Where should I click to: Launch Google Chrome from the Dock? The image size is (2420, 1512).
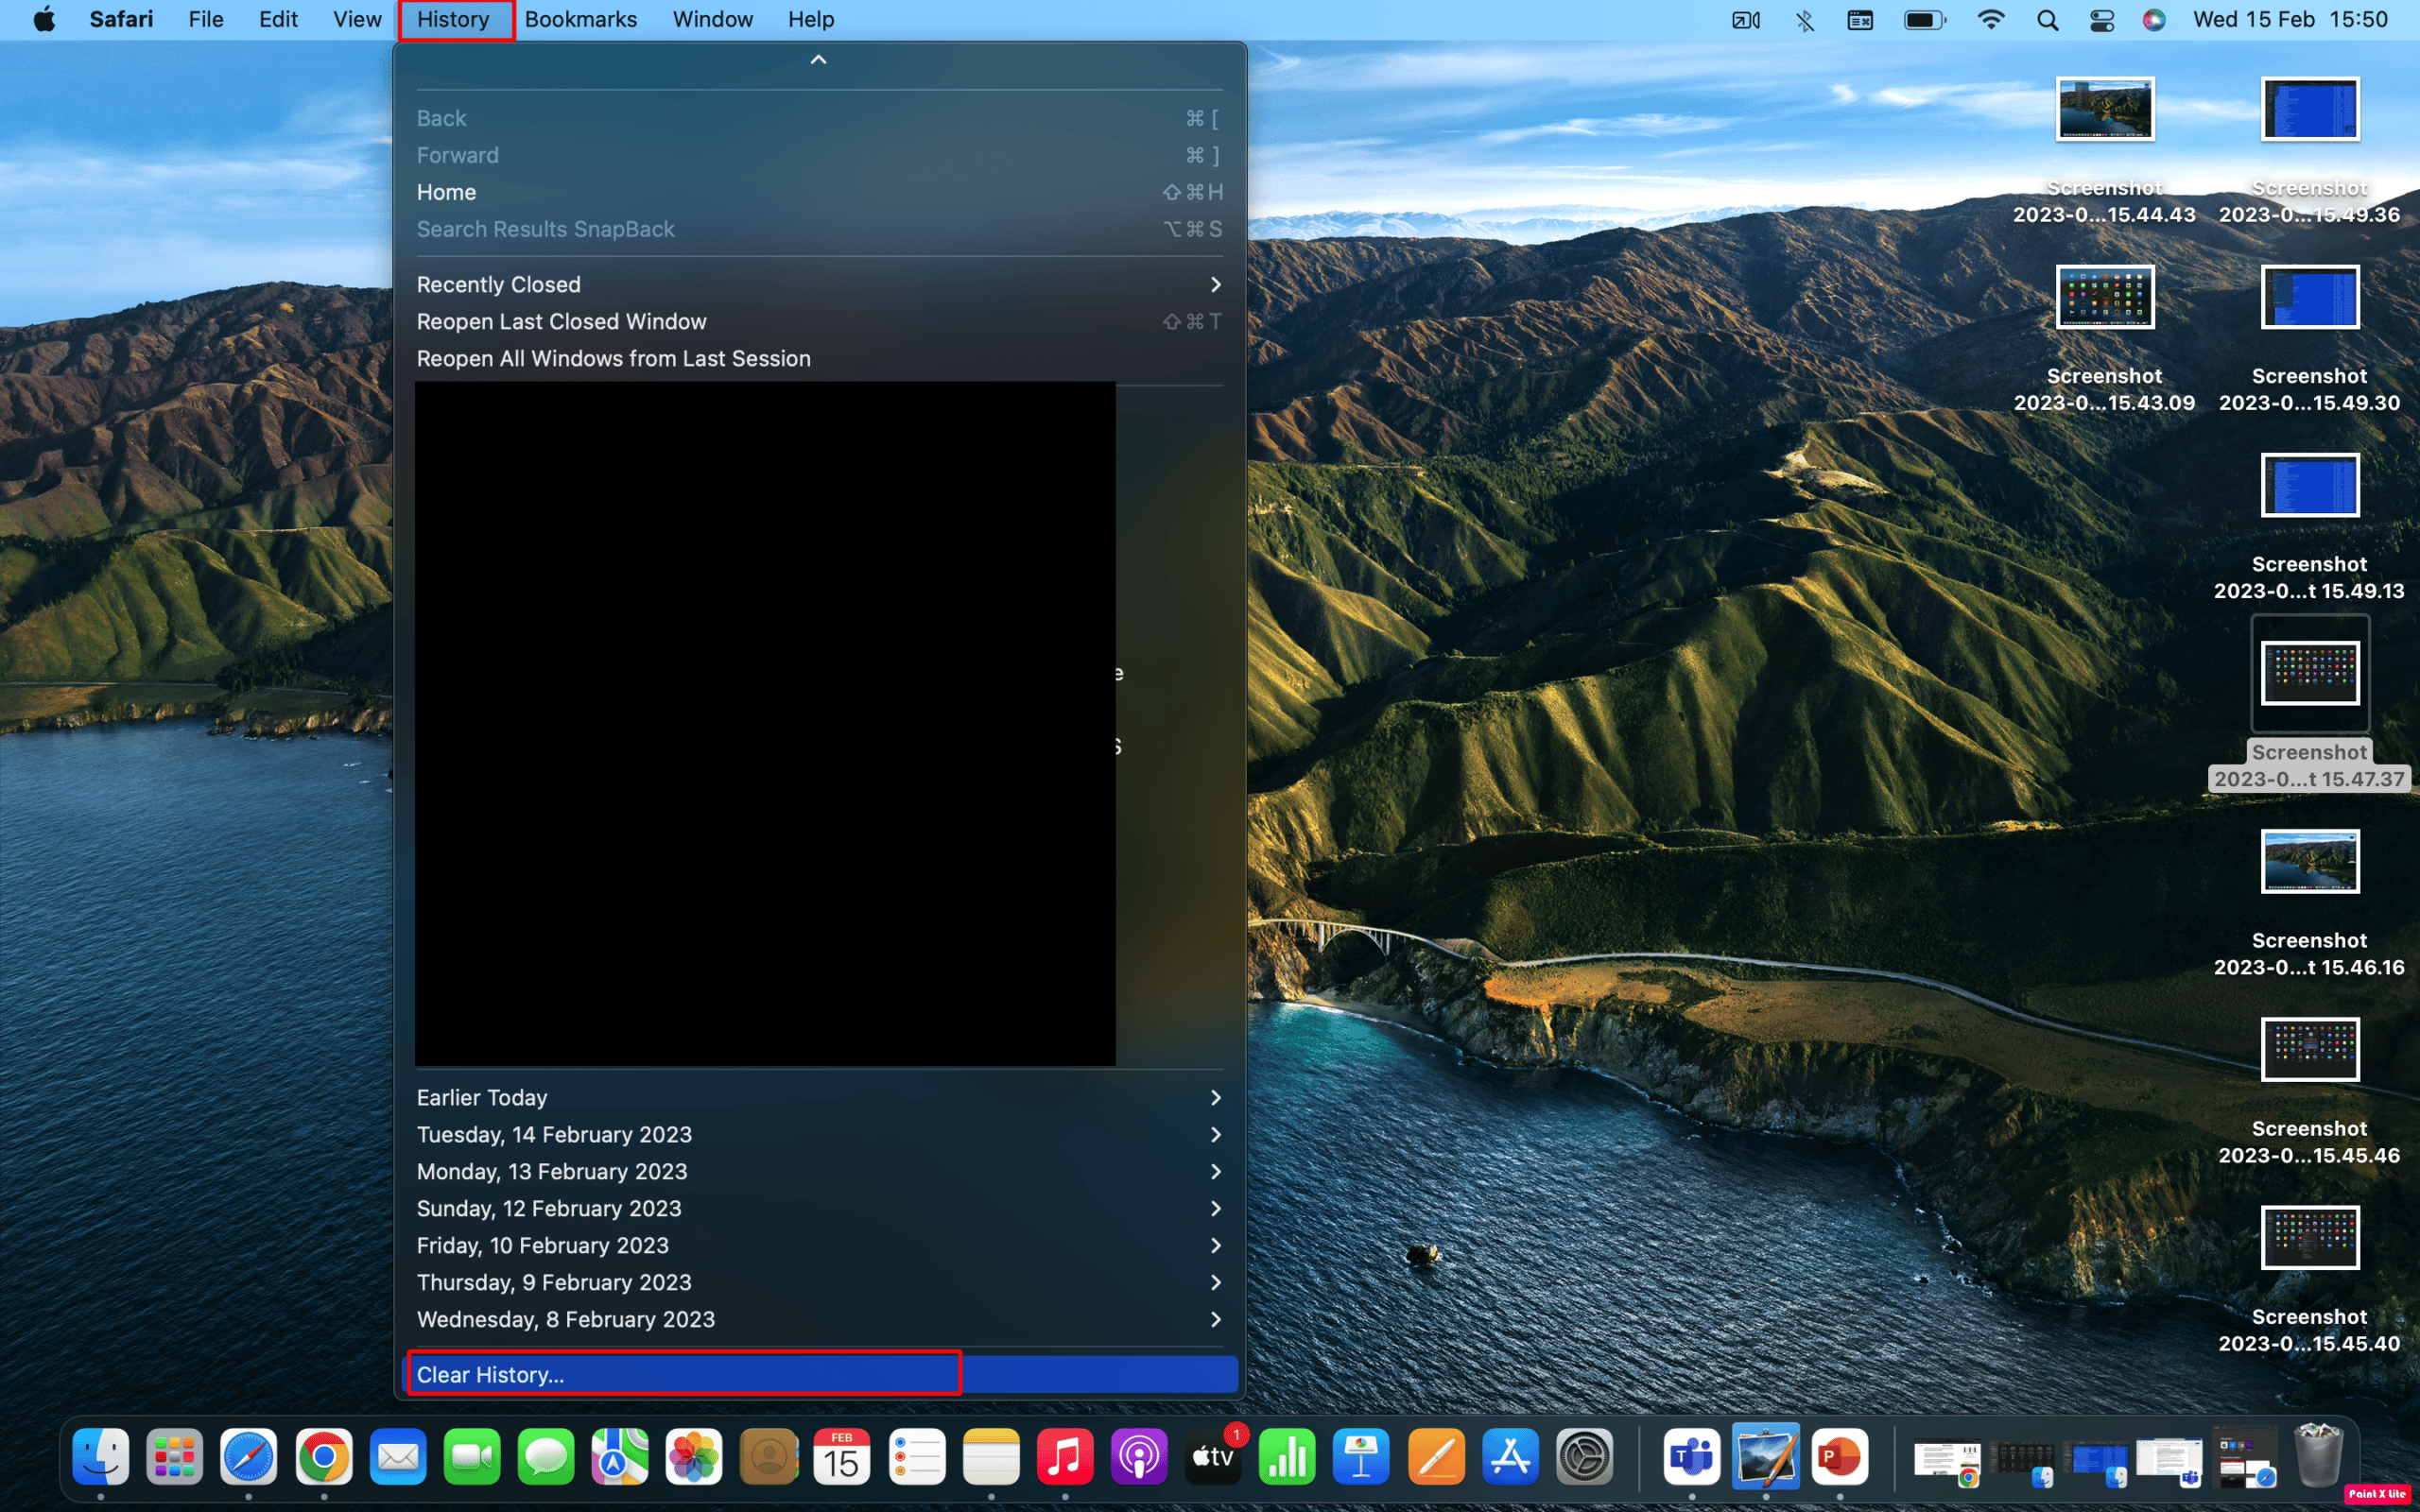pyautogui.click(x=323, y=1457)
